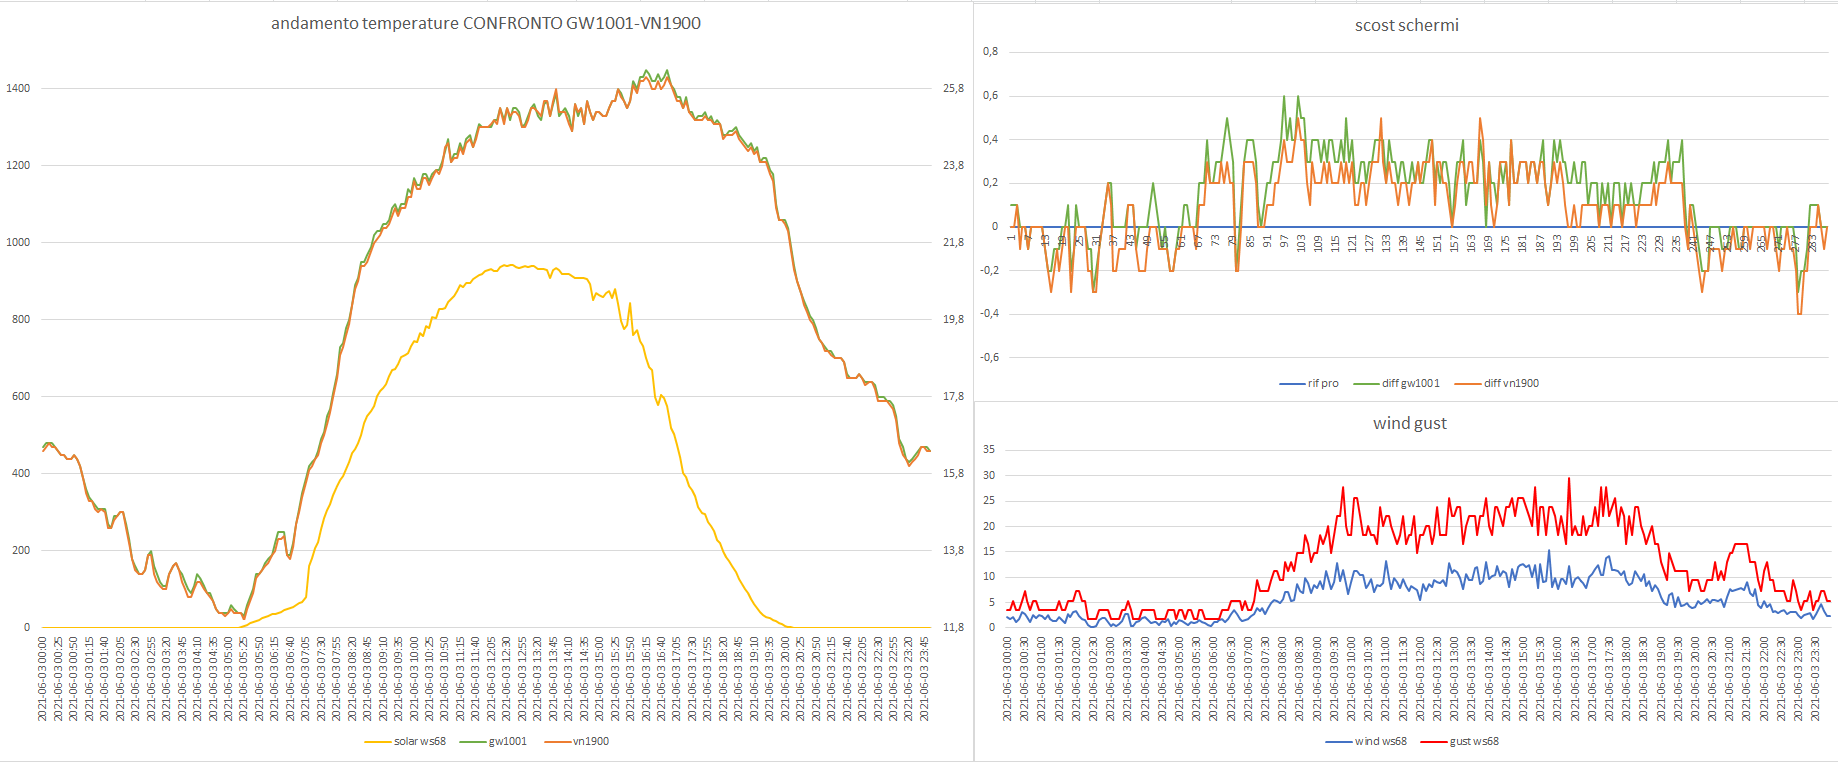Click the 'vn1900' legend label
Image resolution: width=1838 pixels, height=762 pixels.
(x=590, y=741)
